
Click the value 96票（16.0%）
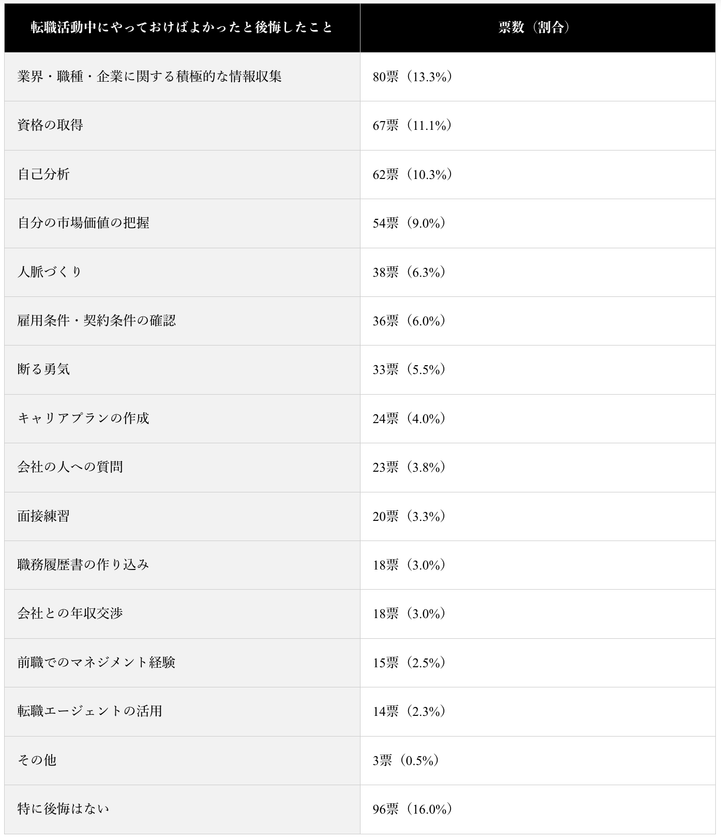coord(412,809)
